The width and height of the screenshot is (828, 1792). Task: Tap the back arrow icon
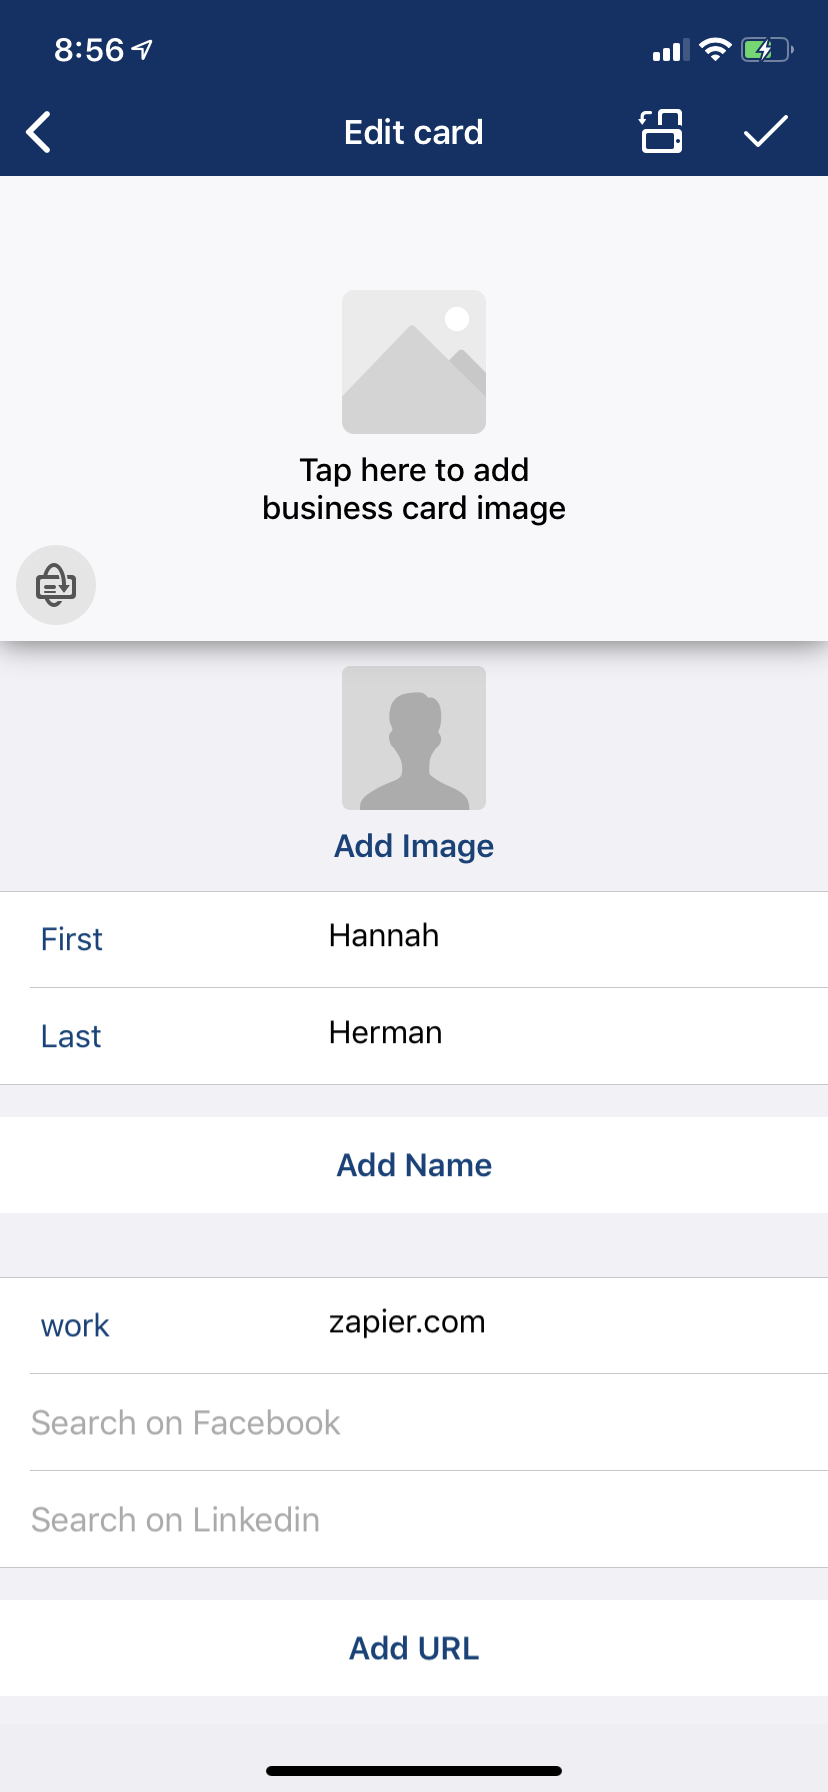click(x=39, y=132)
